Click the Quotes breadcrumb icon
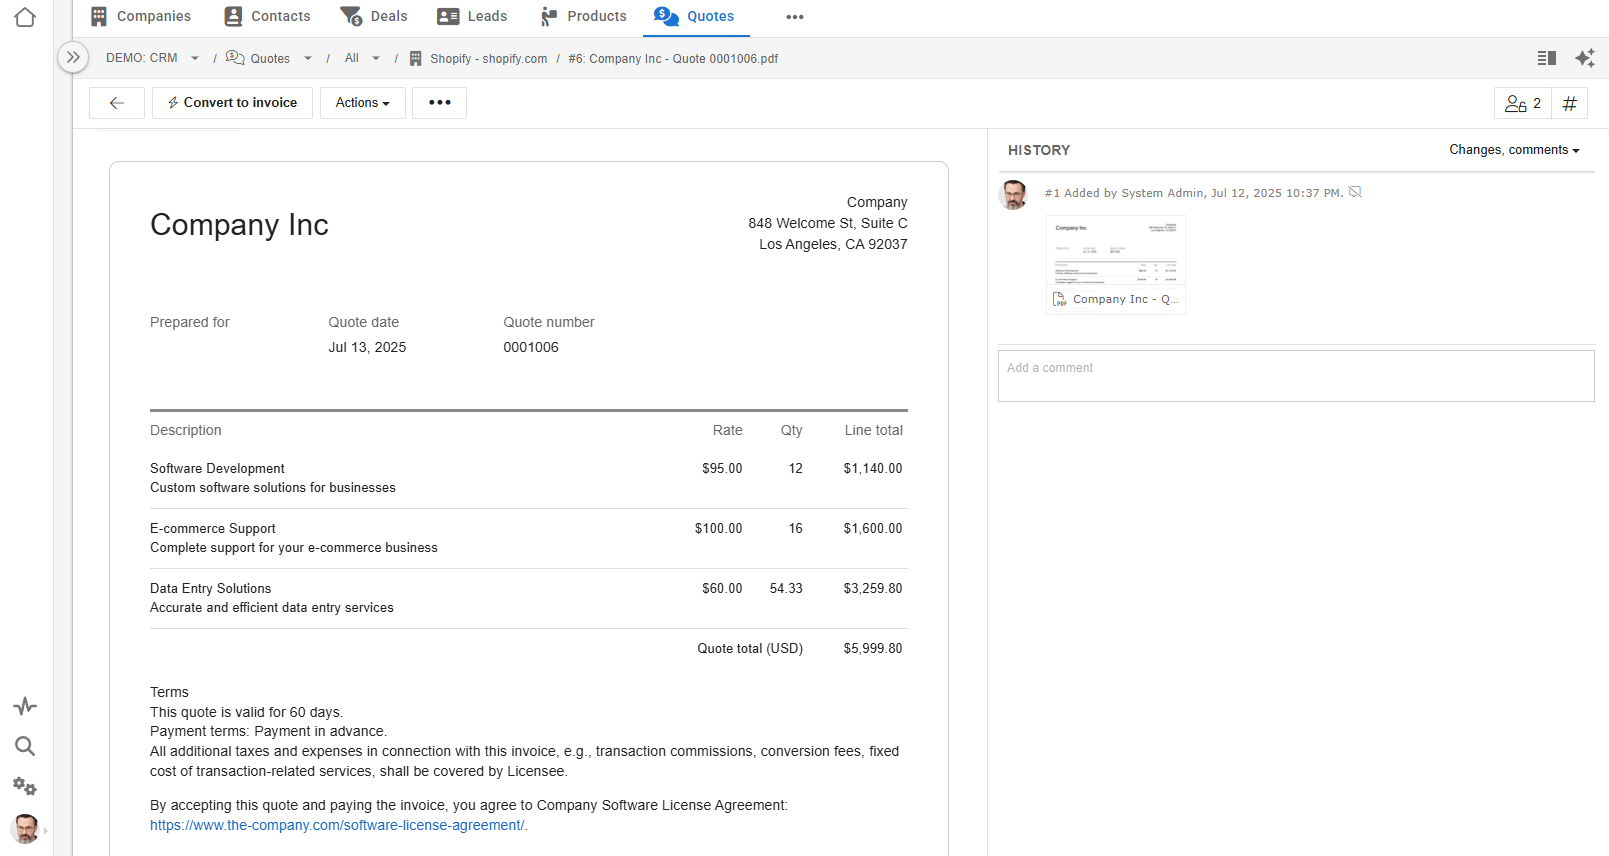Screen dimensions: 1609x856 (235, 58)
